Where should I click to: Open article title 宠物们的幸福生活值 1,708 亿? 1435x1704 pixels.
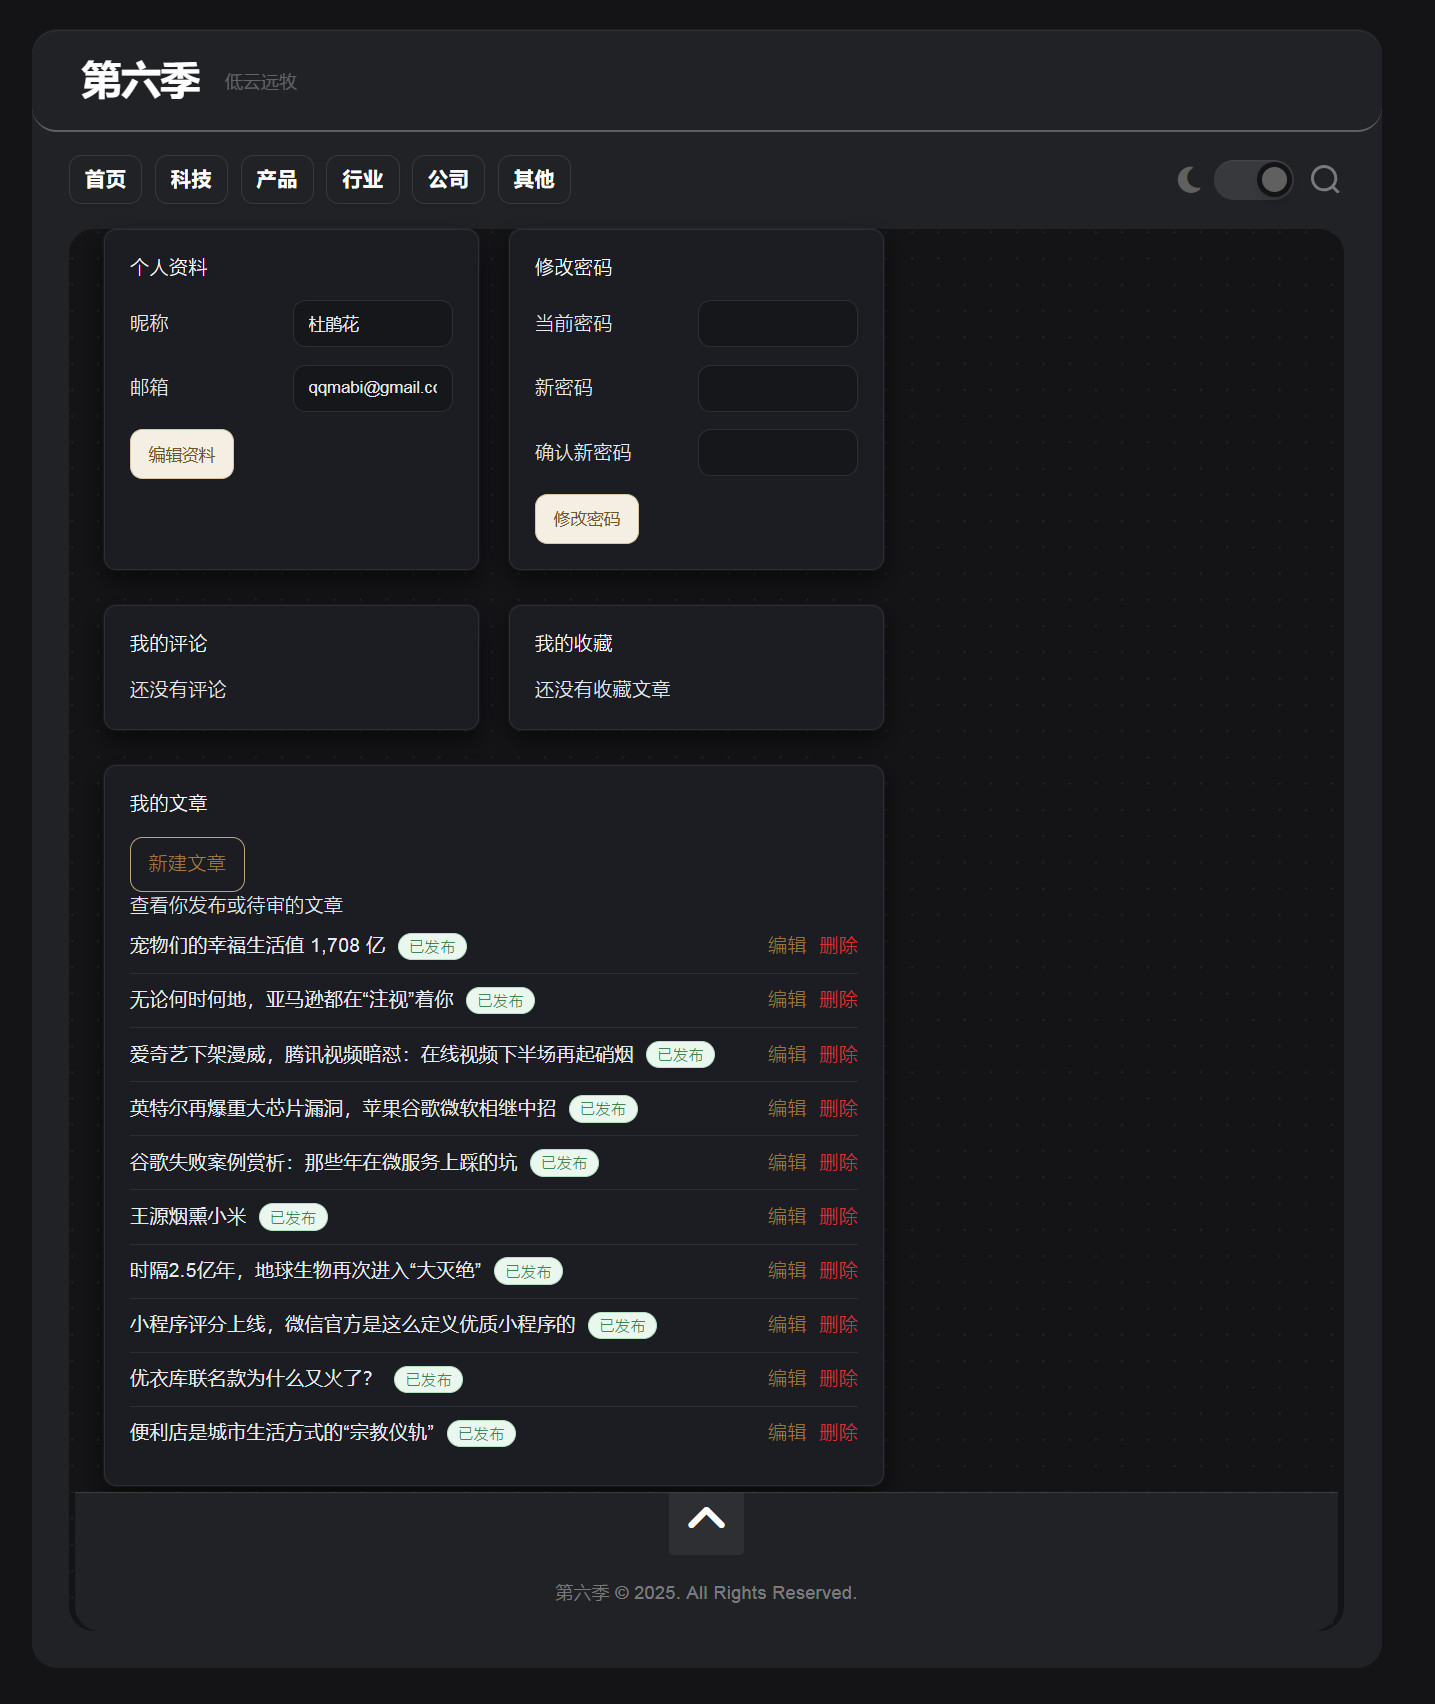[257, 946]
